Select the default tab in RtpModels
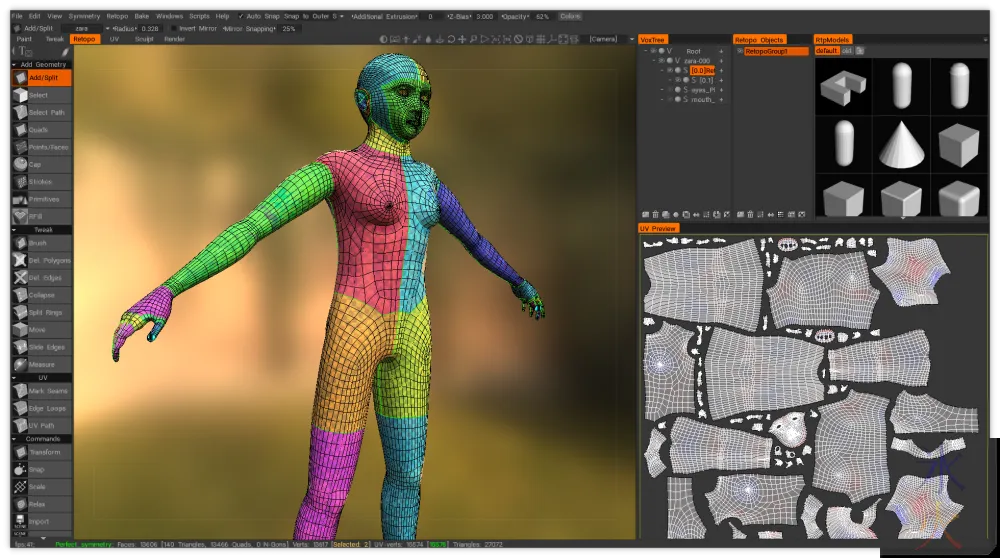This screenshot has width=1000, height=558. 827,51
